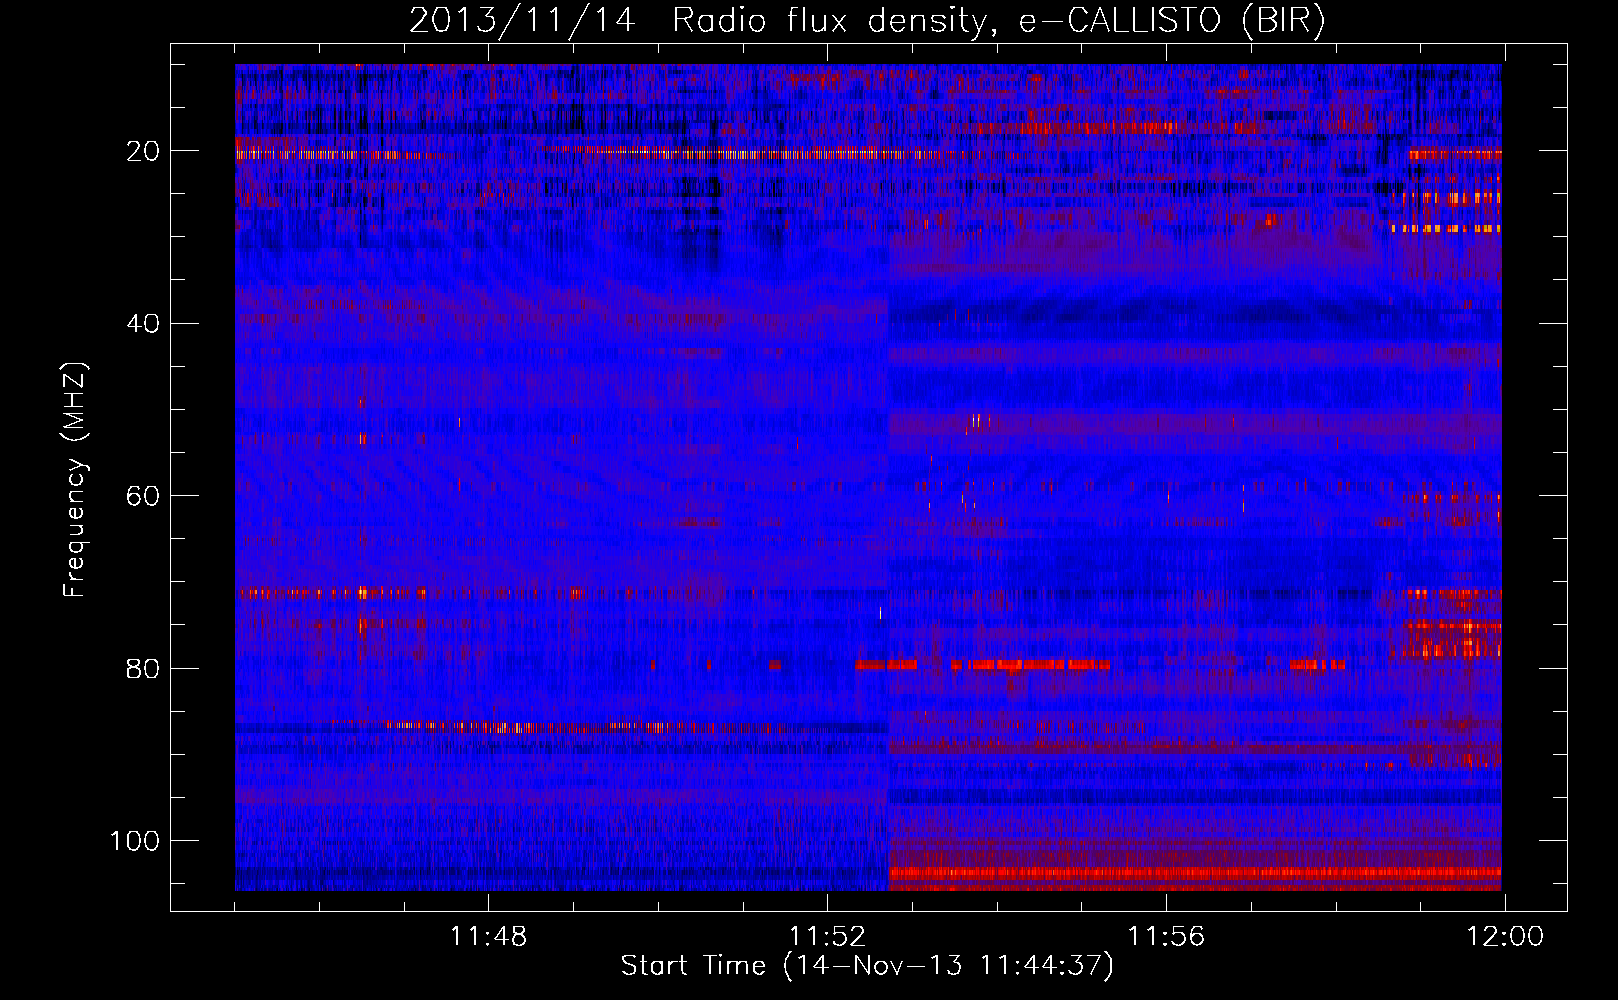Click the 11:52 time tick label
Image resolution: width=1618 pixels, height=1000 pixels.
[827, 937]
